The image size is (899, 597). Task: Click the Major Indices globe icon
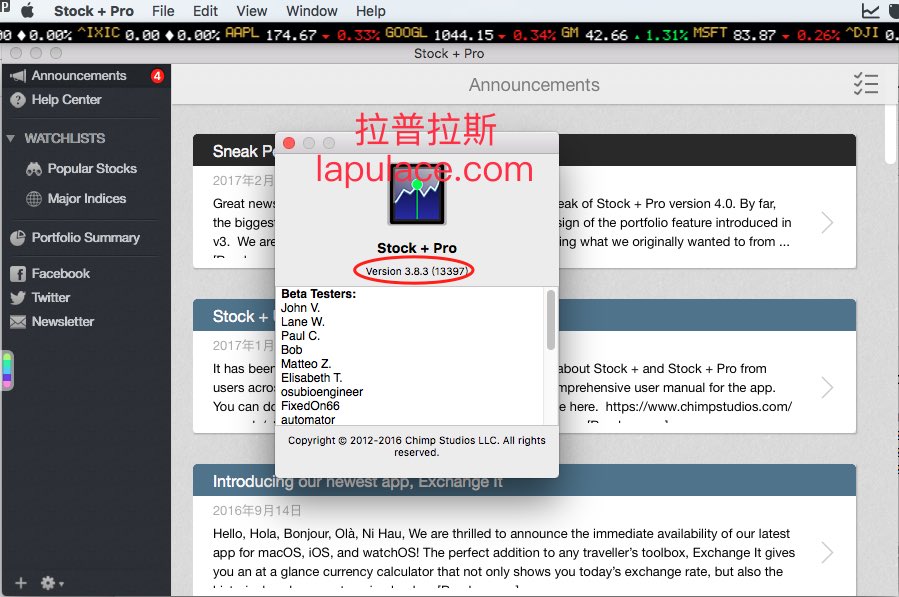pos(34,198)
